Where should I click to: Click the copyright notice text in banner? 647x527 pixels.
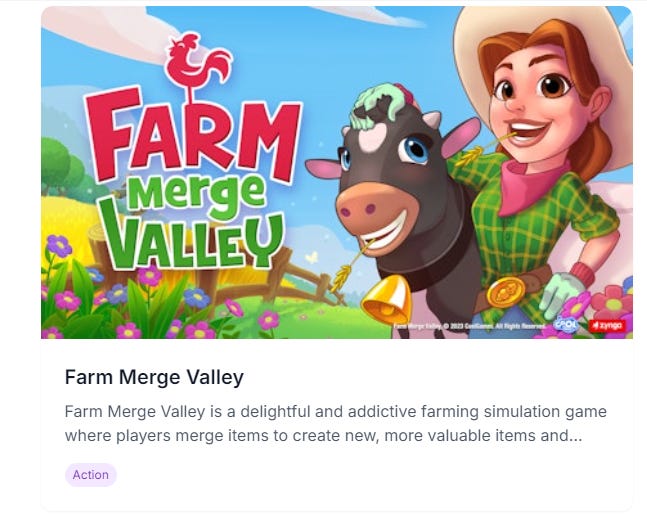[x=469, y=326]
